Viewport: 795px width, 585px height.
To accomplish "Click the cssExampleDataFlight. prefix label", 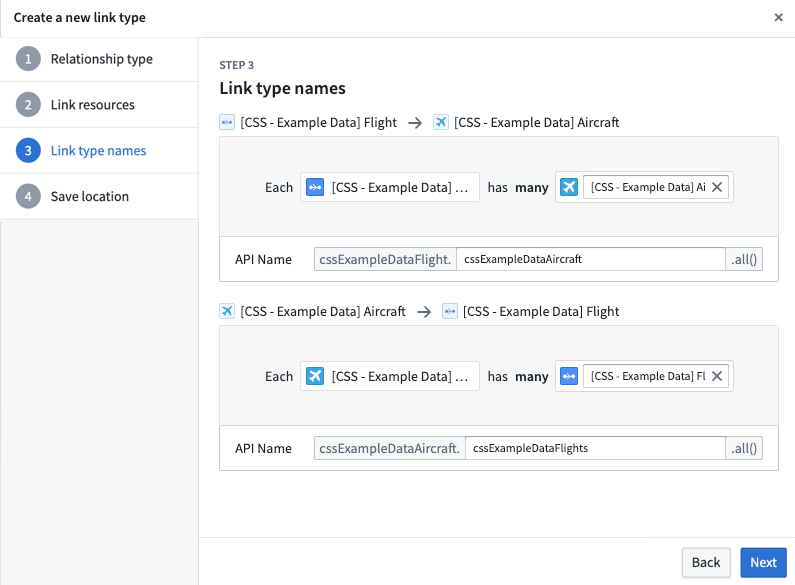I will [x=385, y=259].
